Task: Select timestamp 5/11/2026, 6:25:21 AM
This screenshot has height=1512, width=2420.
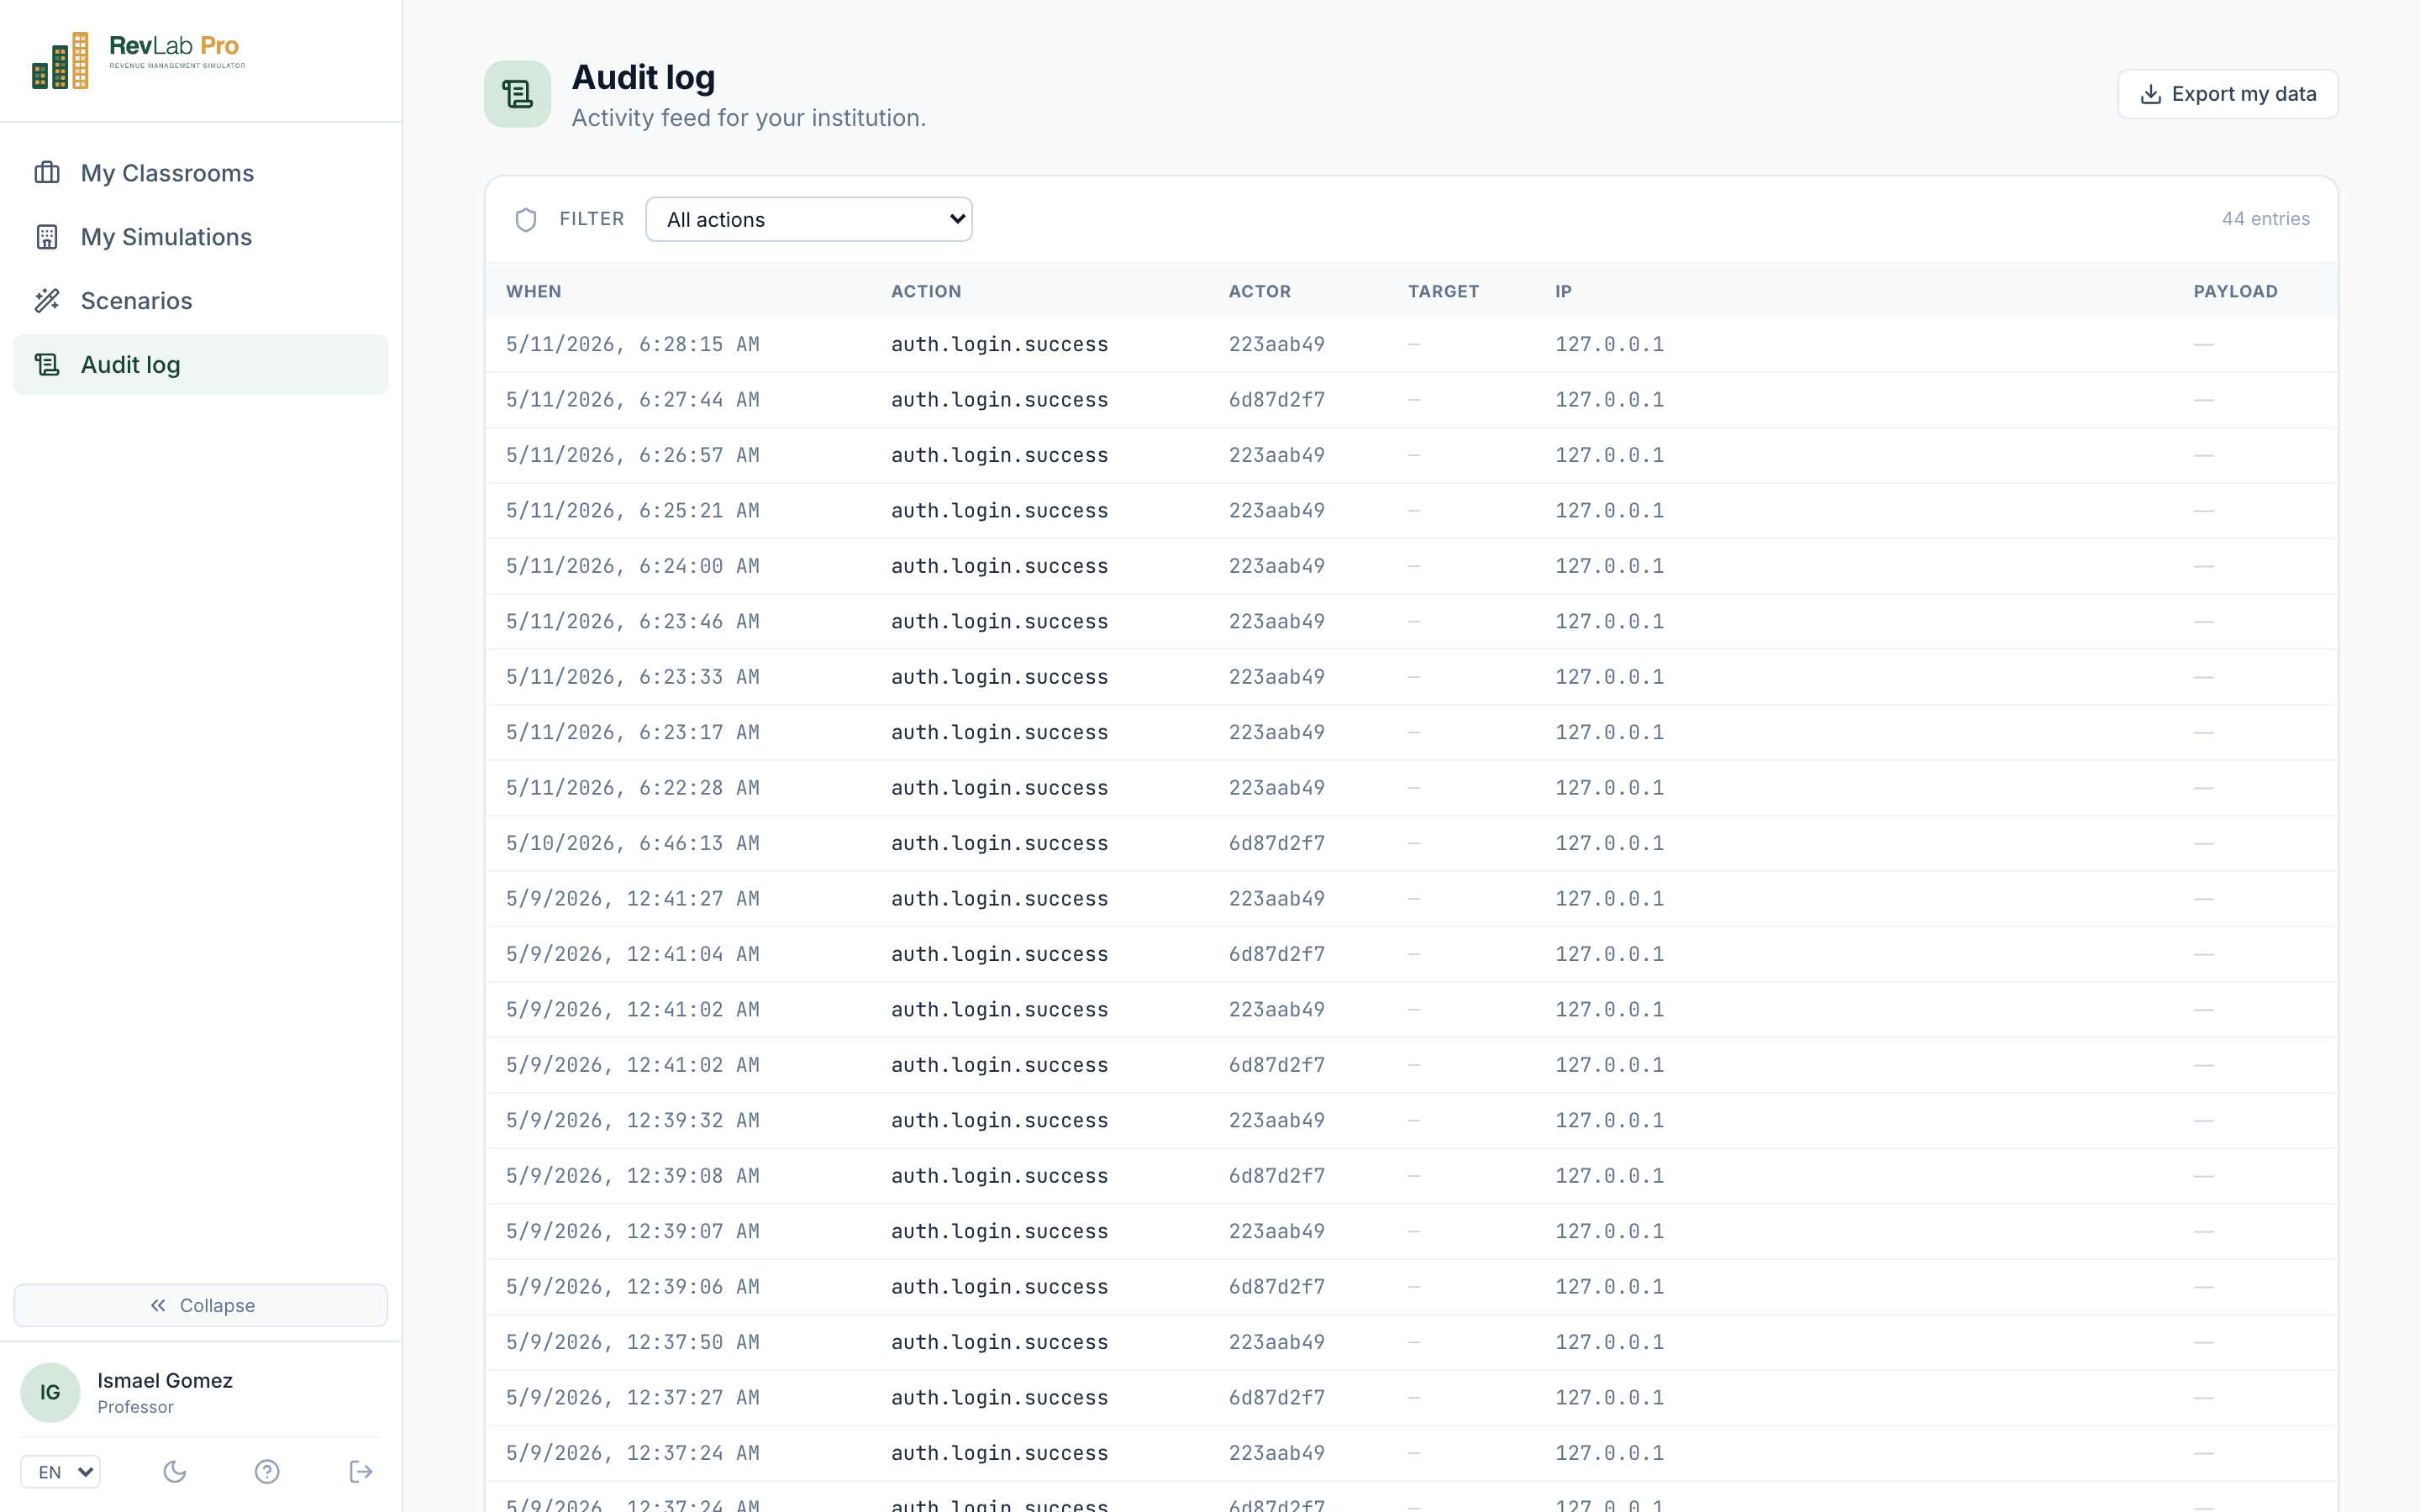Action: pyautogui.click(x=632, y=511)
